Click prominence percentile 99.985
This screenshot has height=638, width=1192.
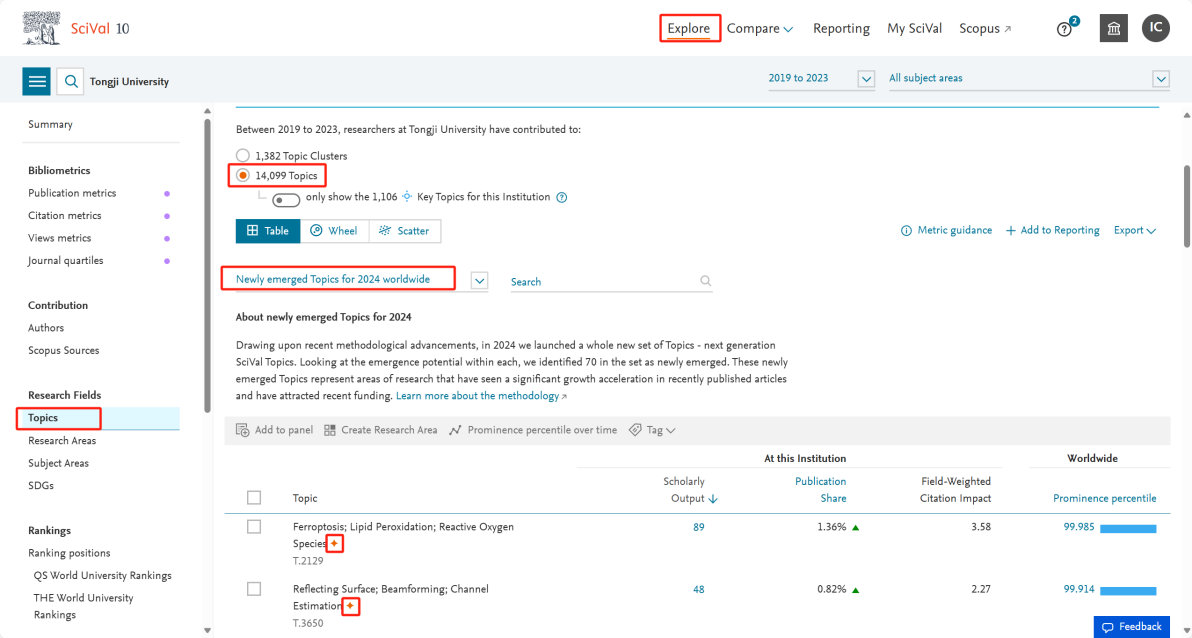coord(1079,527)
